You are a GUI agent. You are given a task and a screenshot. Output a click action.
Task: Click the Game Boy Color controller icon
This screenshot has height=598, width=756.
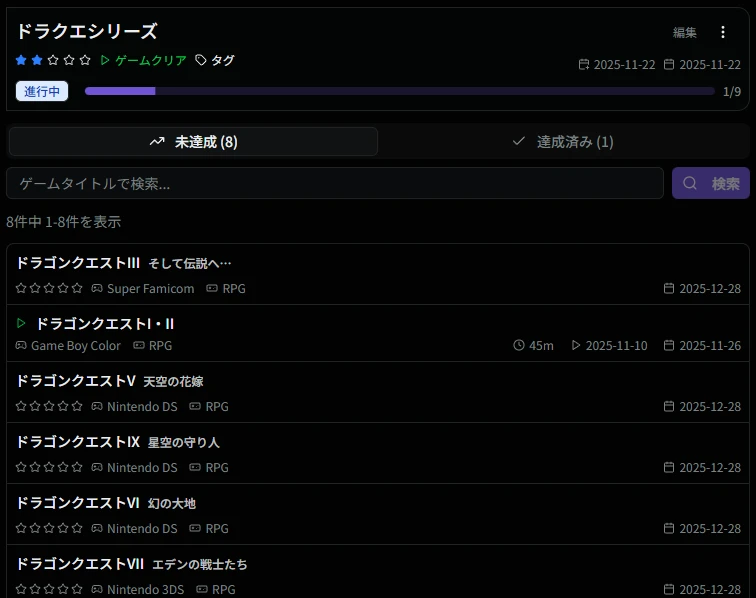point(21,345)
